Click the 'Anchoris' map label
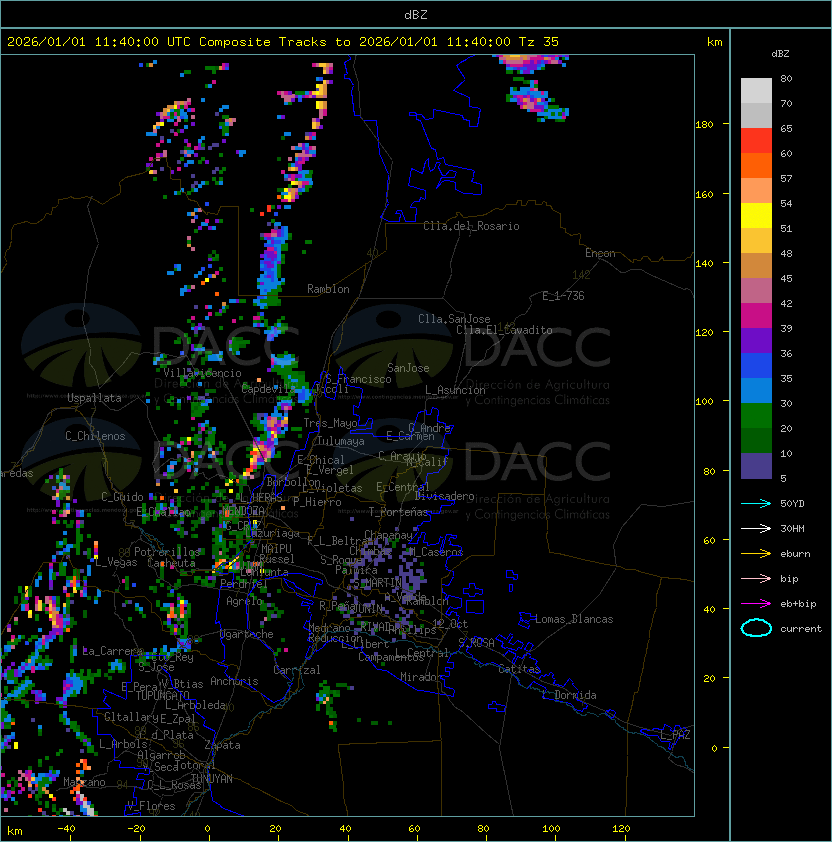Viewport: 832px width, 842px height. (x=234, y=681)
